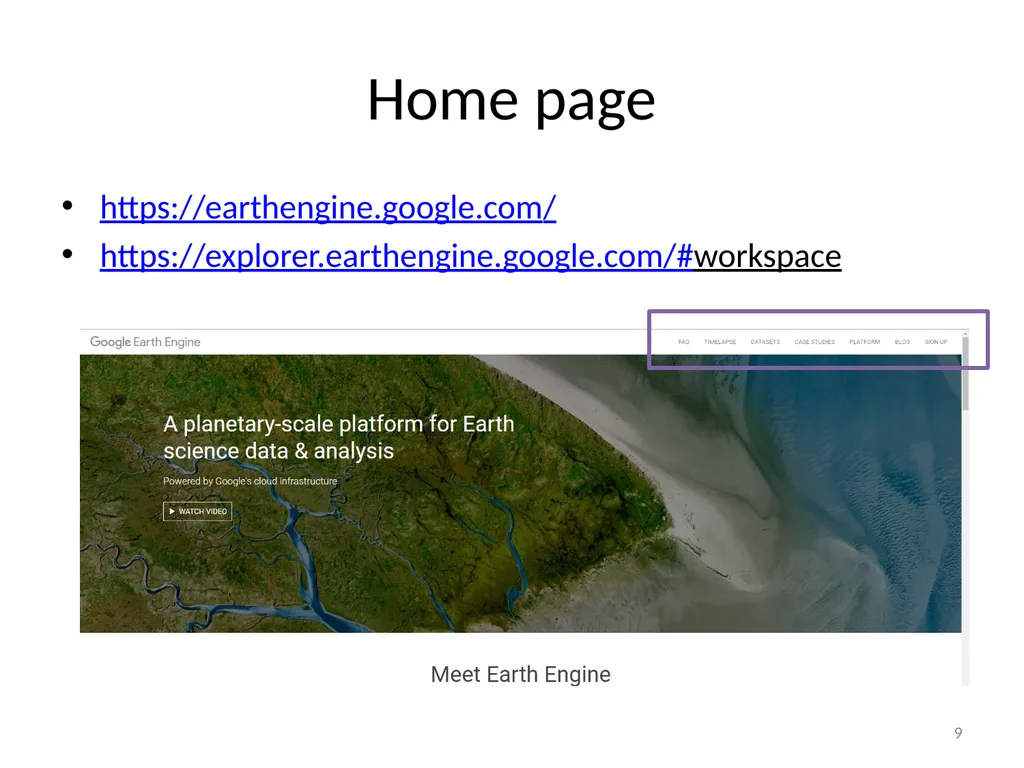Click the scrollbar up arrow
This screenshot has width=1024, height=768.
(965, 334)
